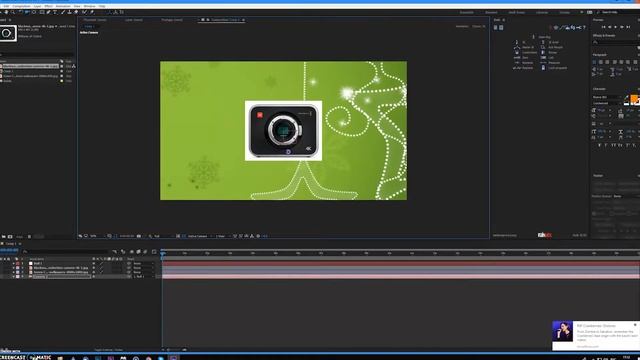Switch to the Libraries workspace
Image resolution: width=640 pixels, height=360 pixels.
(x=542, y=12)
